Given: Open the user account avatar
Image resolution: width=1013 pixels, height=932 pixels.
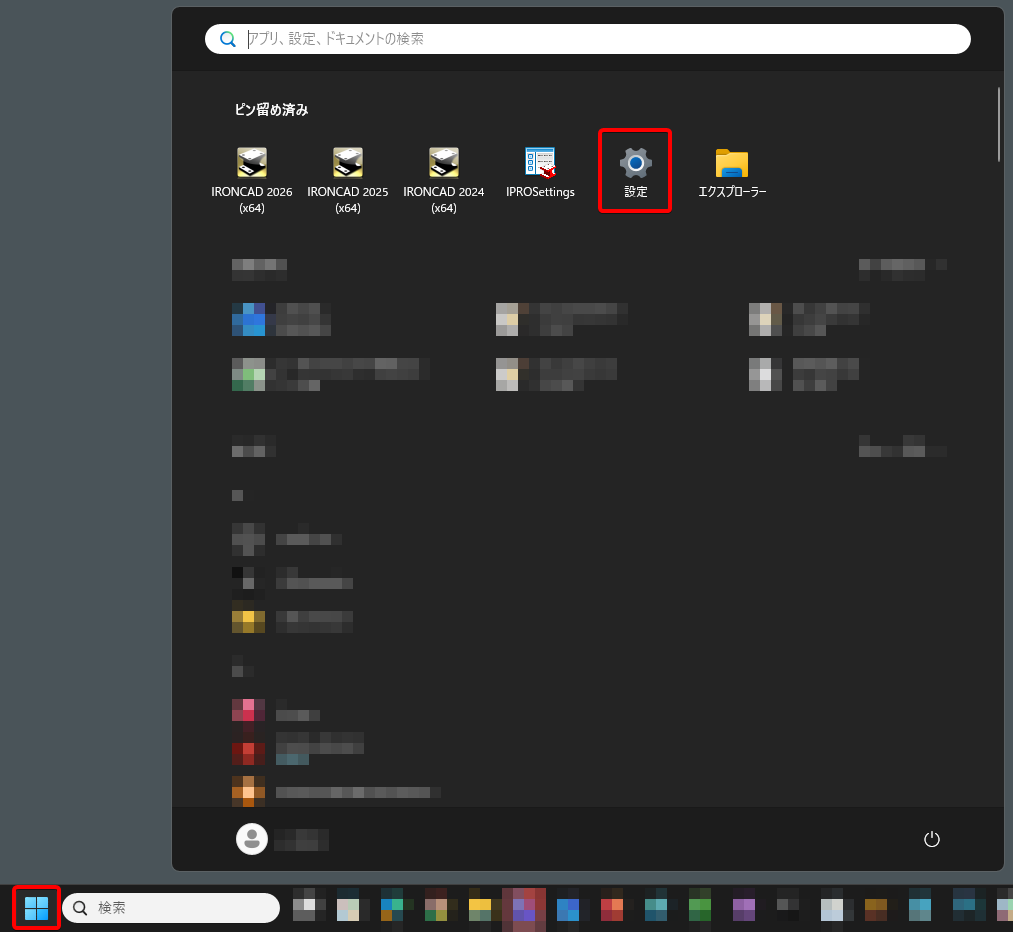Looking at the screenshot, I should tap(252, 839).
